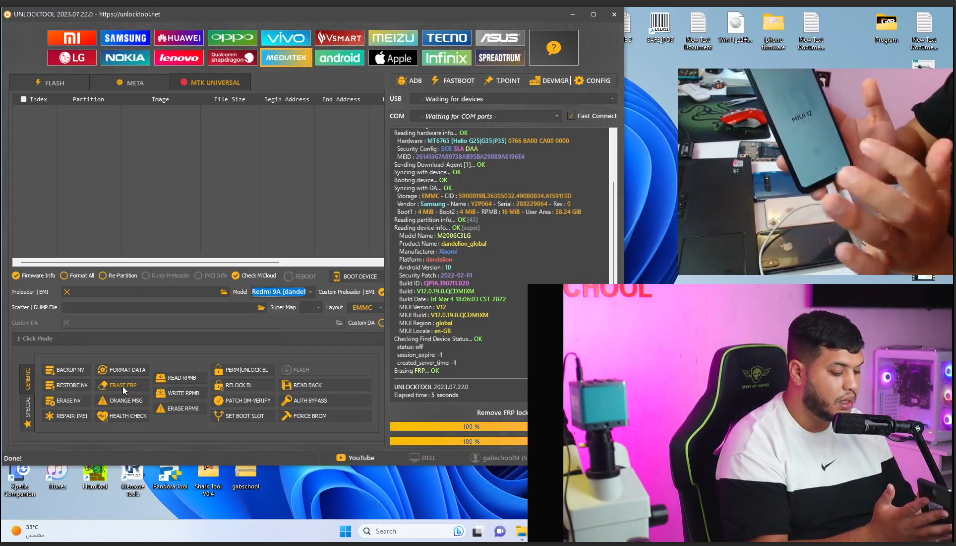
Task: Click the BOOT DEVICE button
Action: (x=355, y=276)
